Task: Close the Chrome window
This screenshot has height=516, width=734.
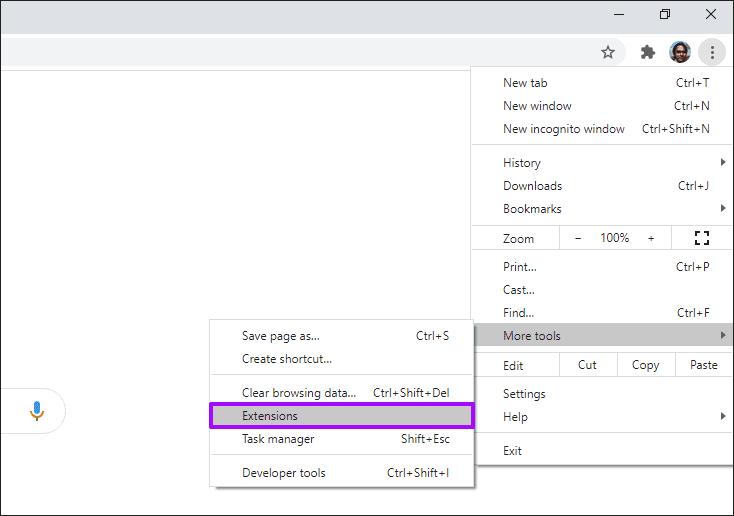Action: click(711, 15)
